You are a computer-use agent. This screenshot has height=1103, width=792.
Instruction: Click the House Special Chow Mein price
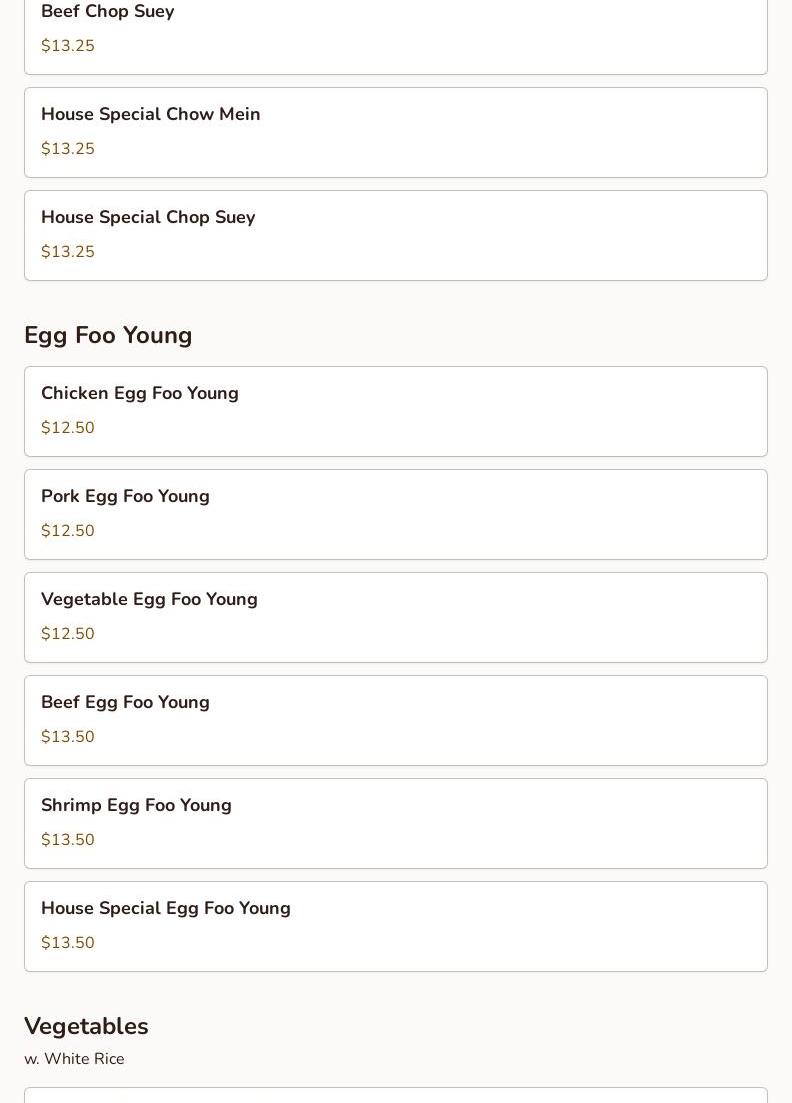coord(68,149)
